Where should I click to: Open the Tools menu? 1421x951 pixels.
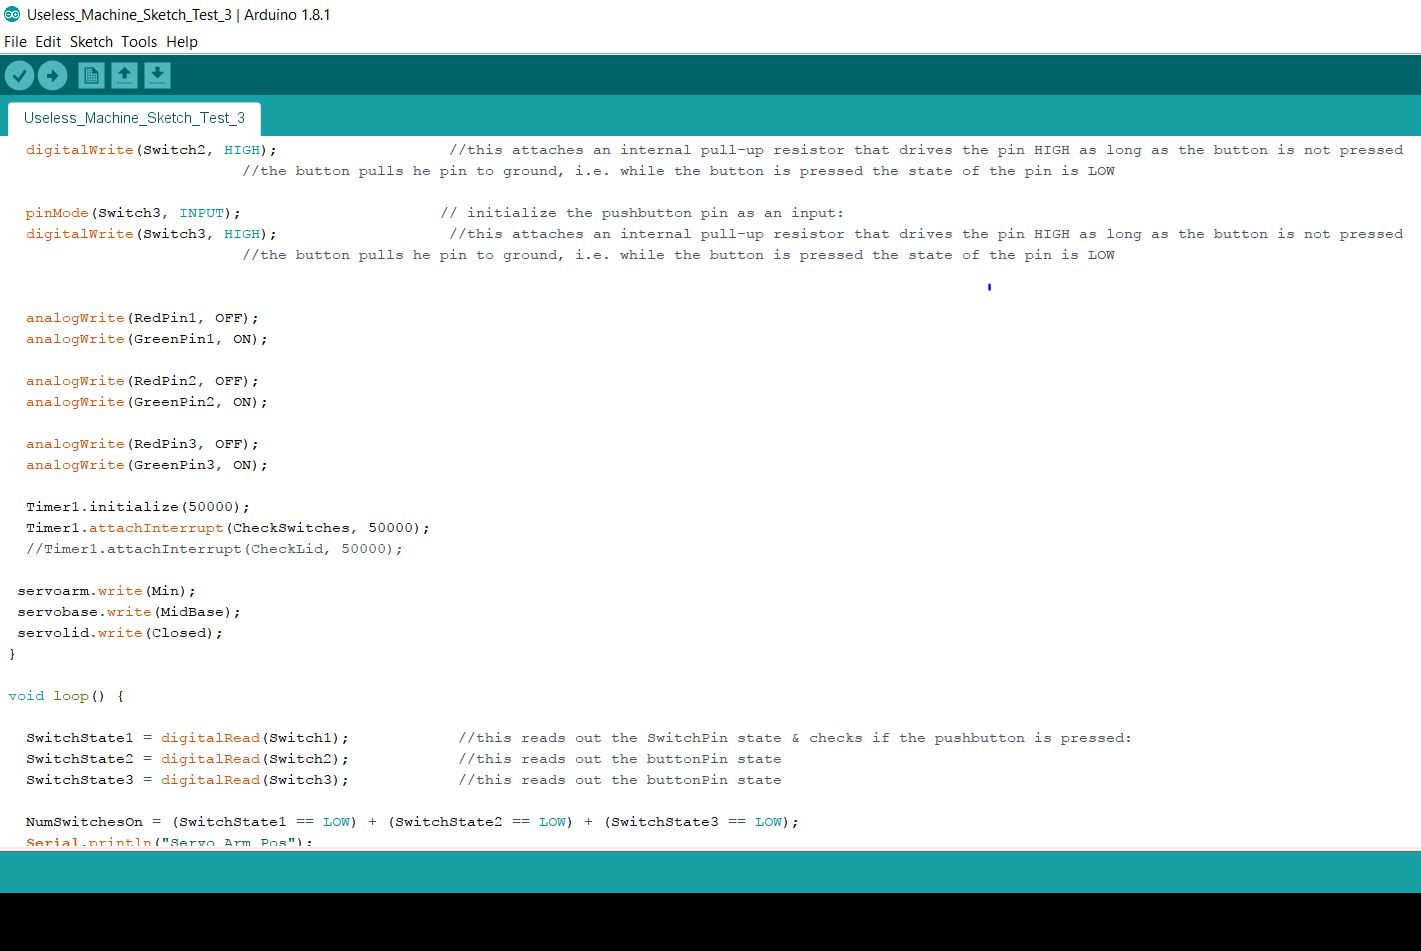(139, 42)
